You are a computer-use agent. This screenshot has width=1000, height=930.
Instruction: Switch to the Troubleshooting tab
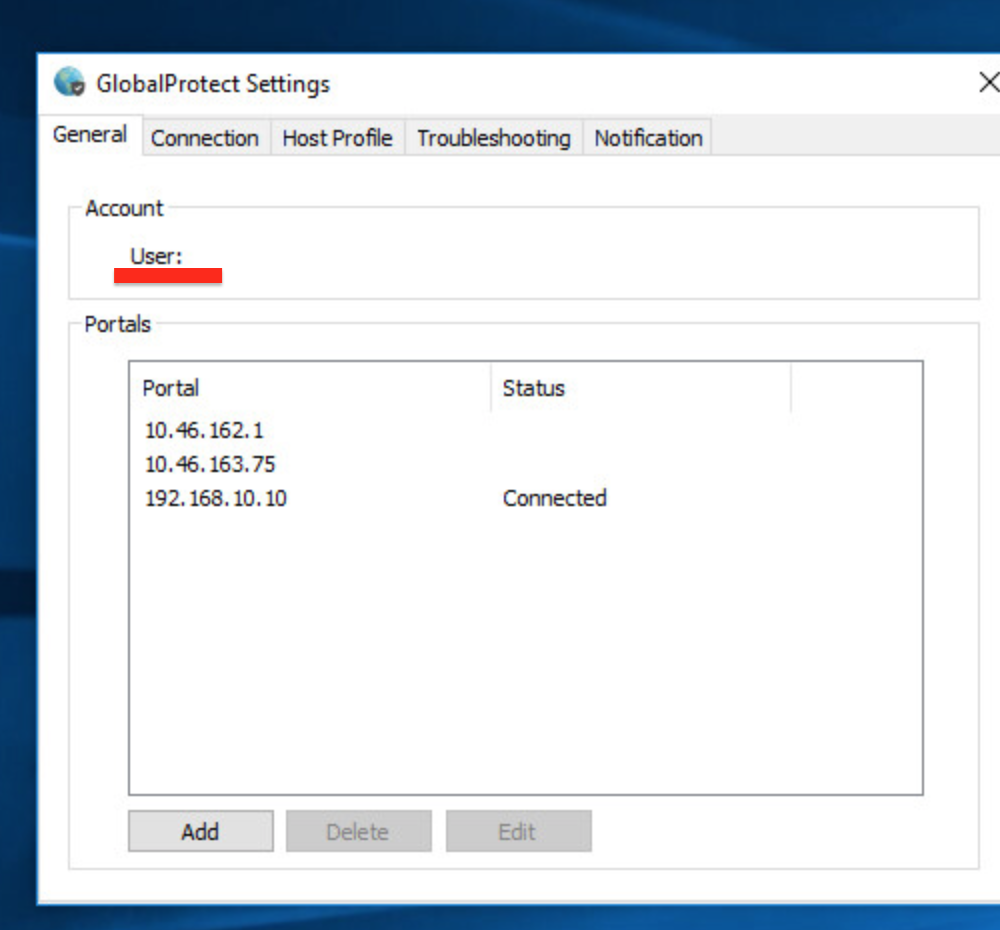(x=494, y=138)
